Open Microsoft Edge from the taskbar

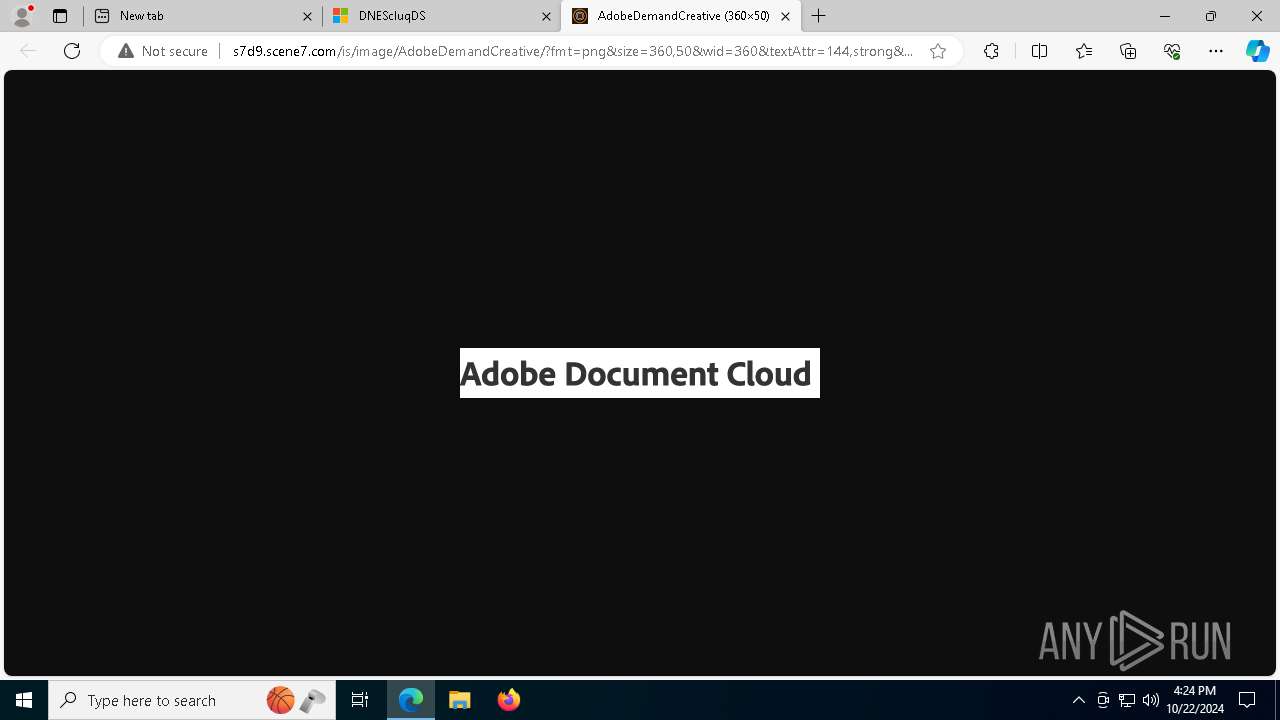coord(411,700)
